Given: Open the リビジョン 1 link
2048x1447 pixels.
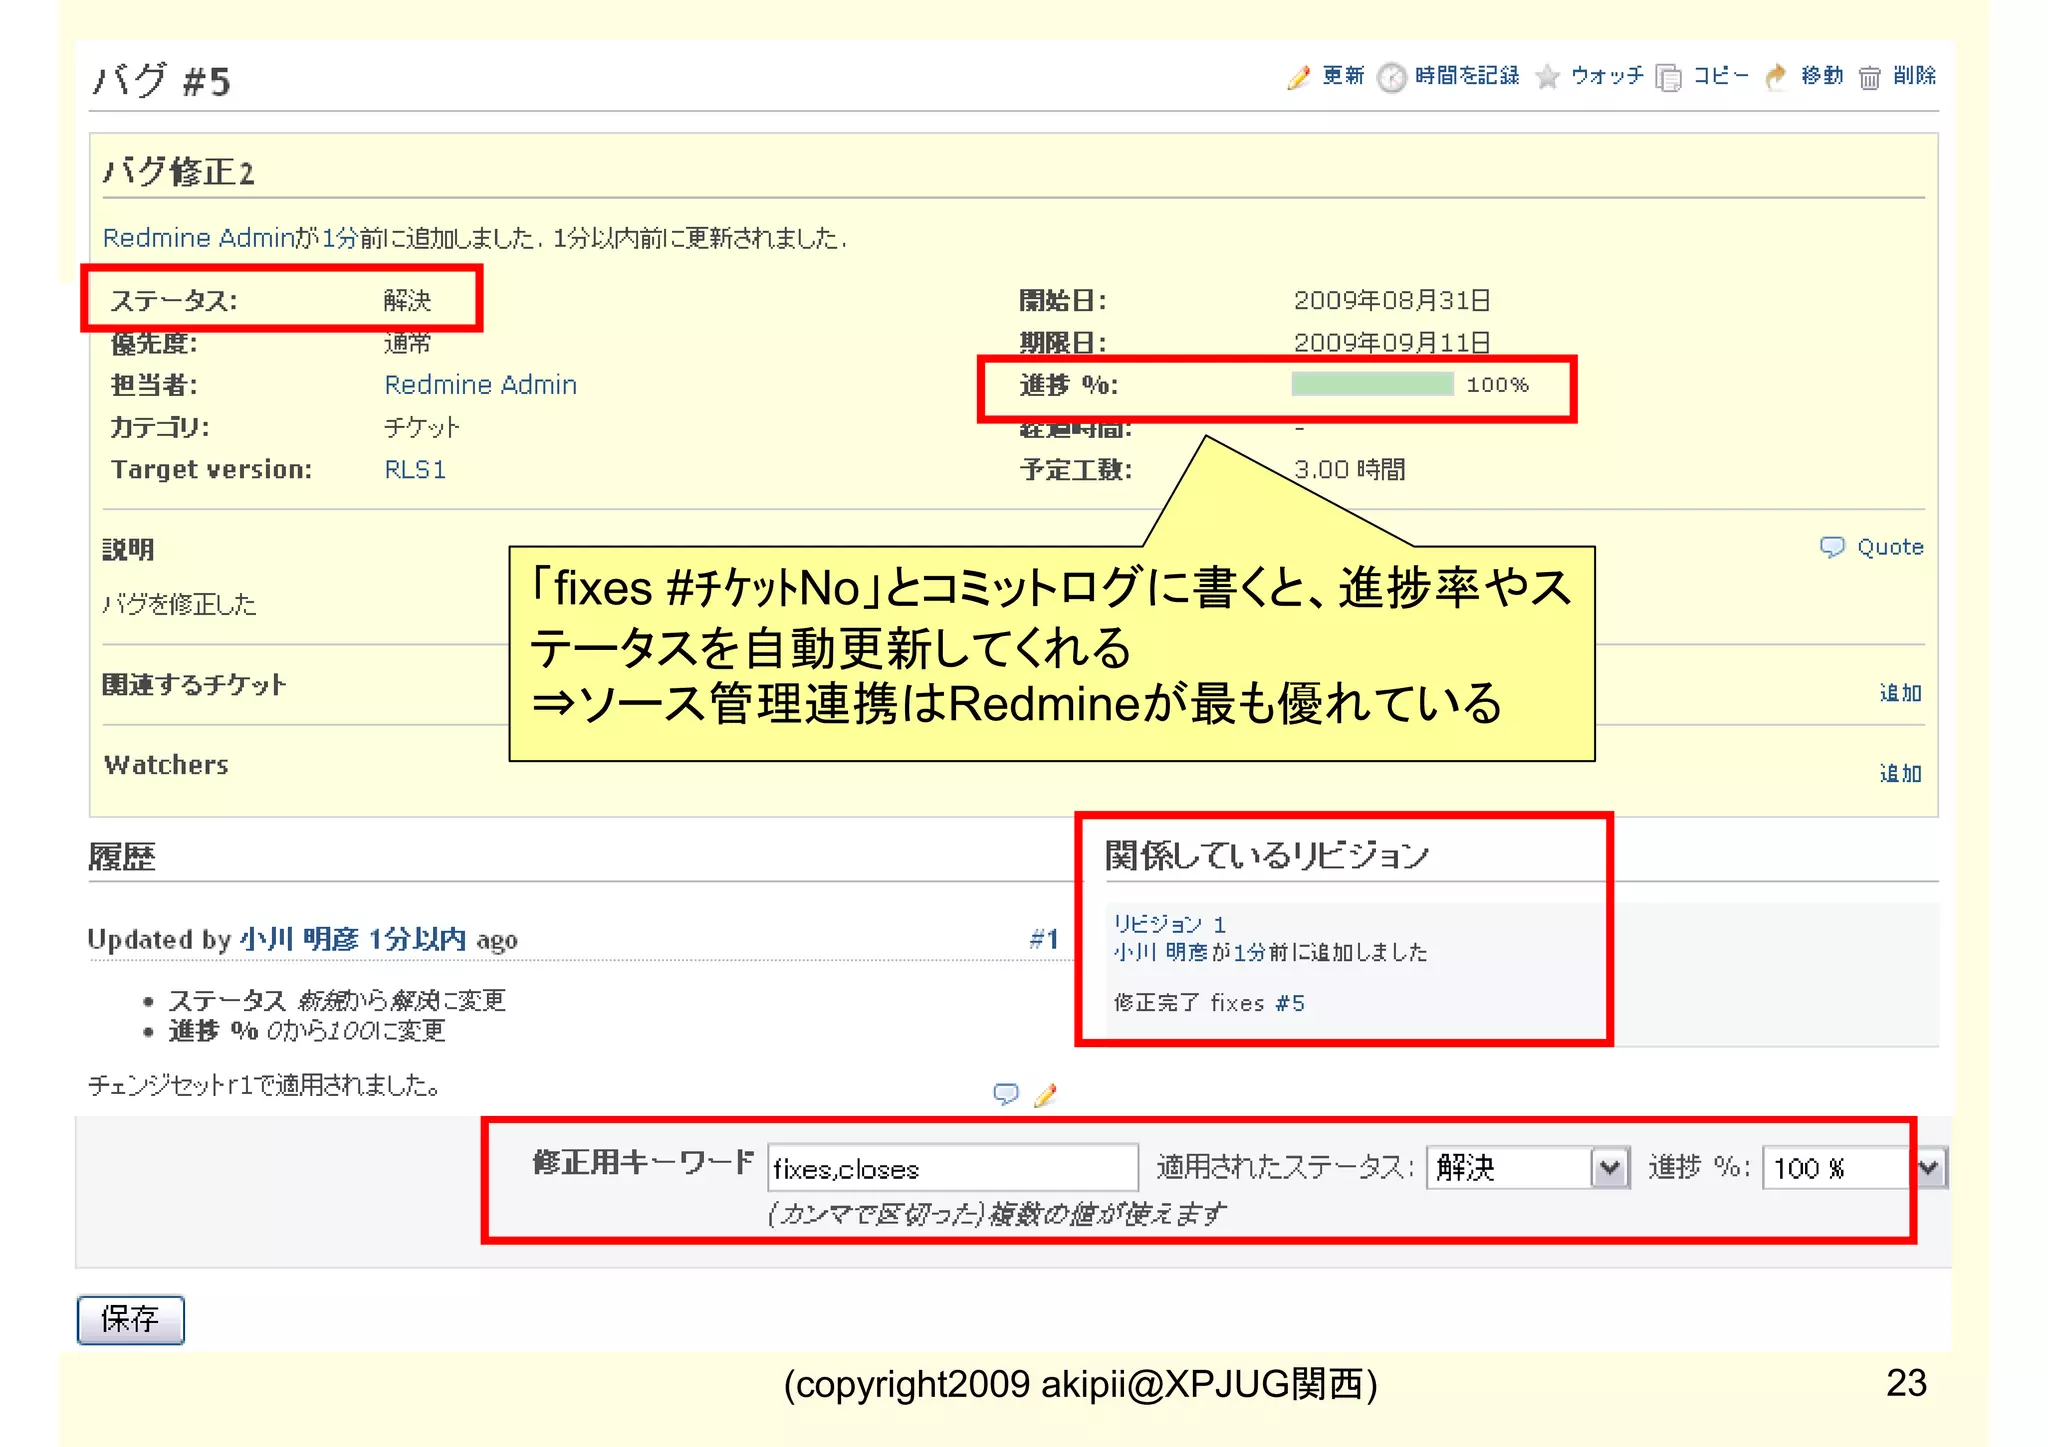Looking at the screenshot, I should click(1170, 924).
